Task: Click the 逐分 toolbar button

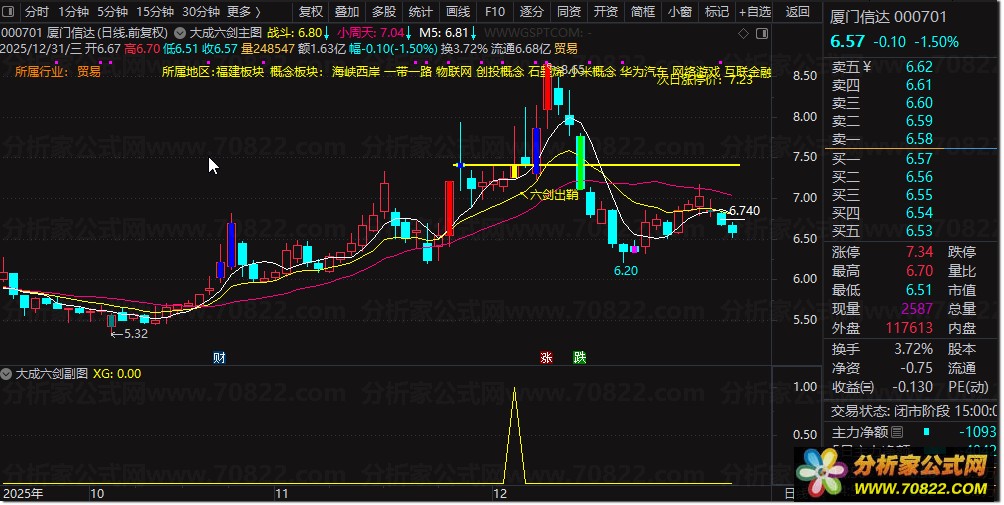Action: pos(531,12)
